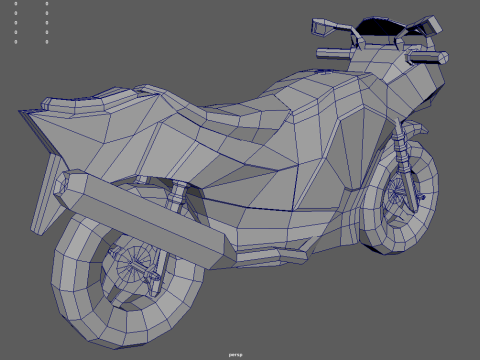Image resolution: width=480 pixels, height=360 pixels.
Task: Click the persp camera label
Action: tap(236, 355)
